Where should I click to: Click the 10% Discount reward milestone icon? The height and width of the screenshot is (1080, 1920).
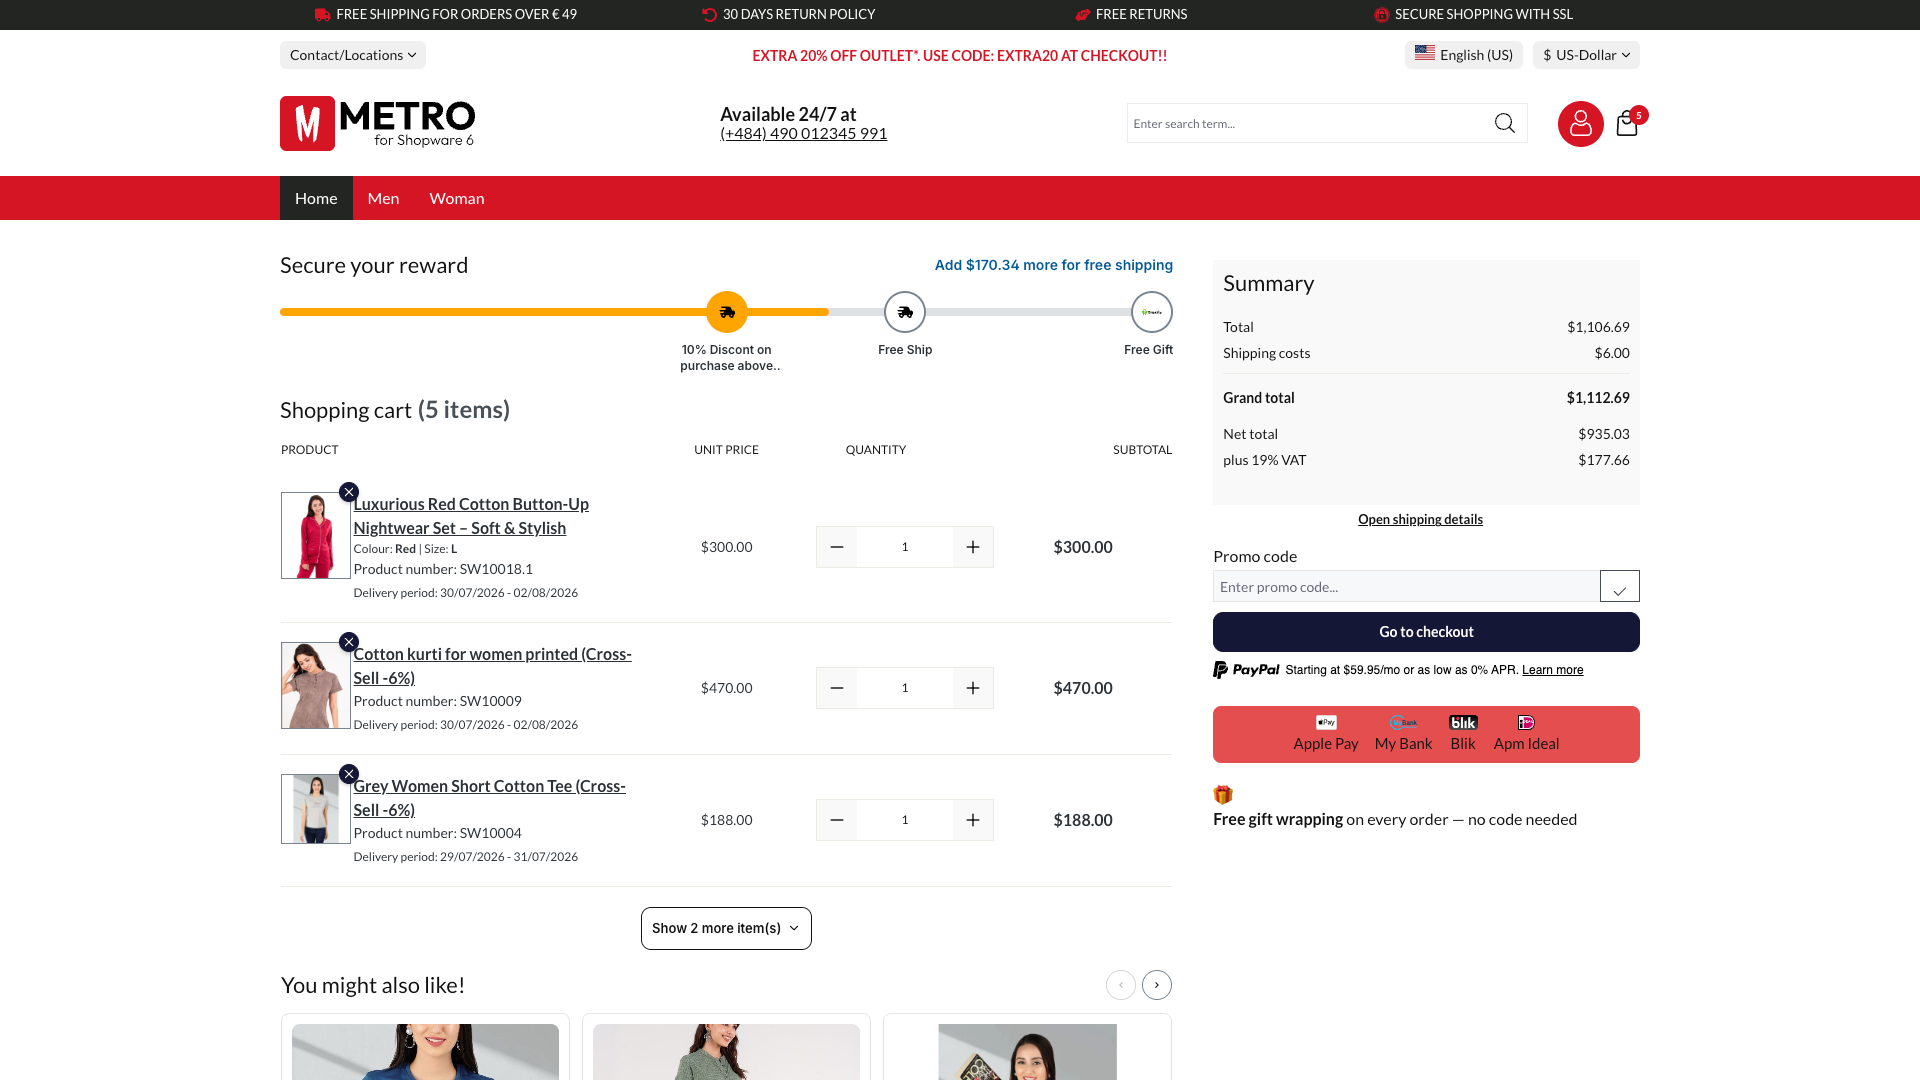click(x=727, y=312)
